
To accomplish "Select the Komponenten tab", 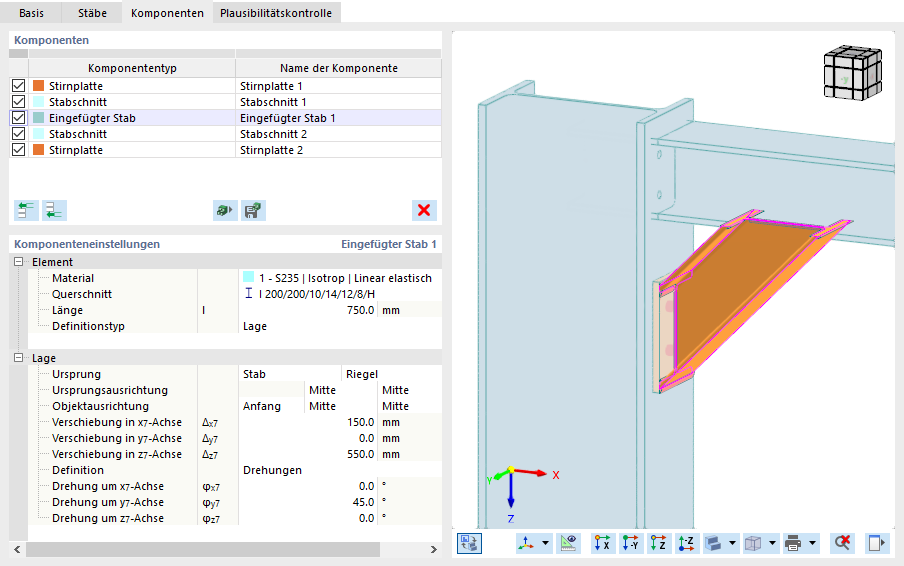I will [167, 13].
